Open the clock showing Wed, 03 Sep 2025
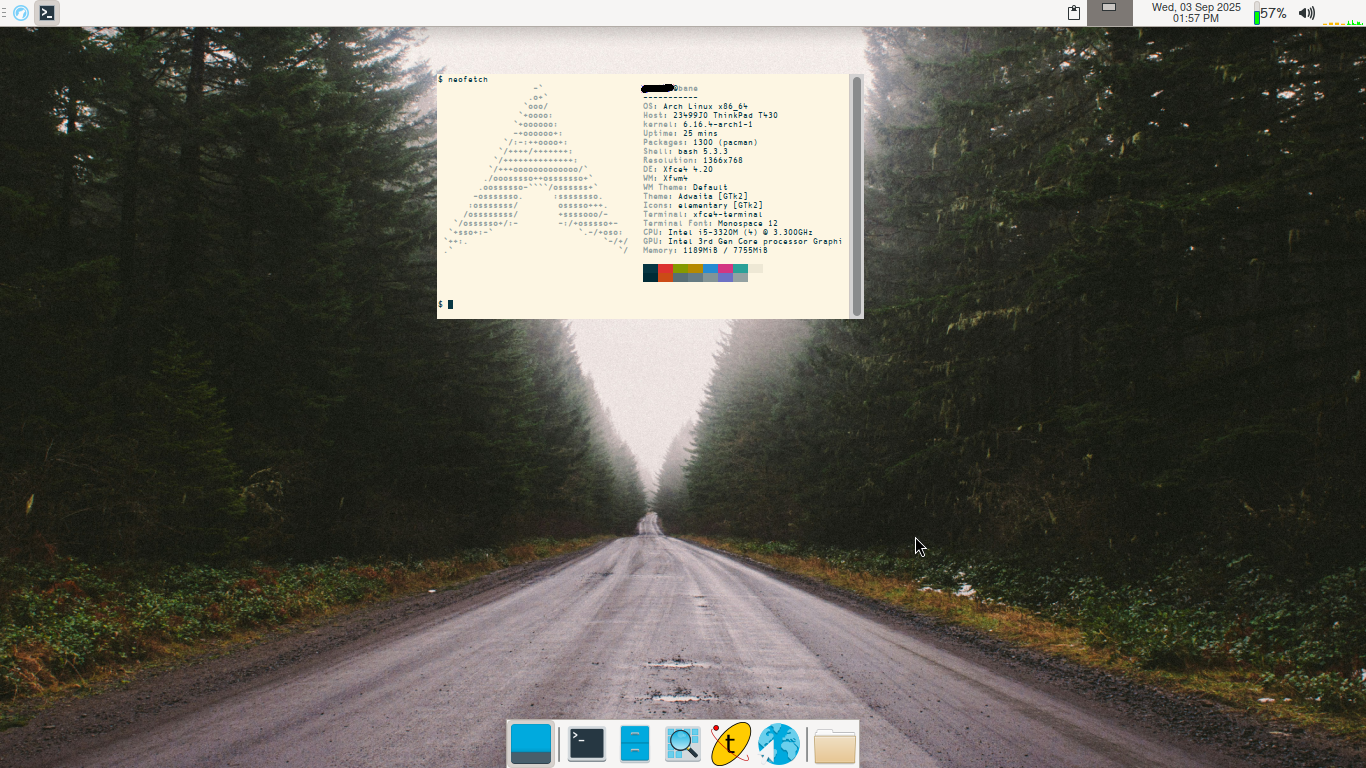Viewport: 1366px width, 768px height. (1196, 13)
